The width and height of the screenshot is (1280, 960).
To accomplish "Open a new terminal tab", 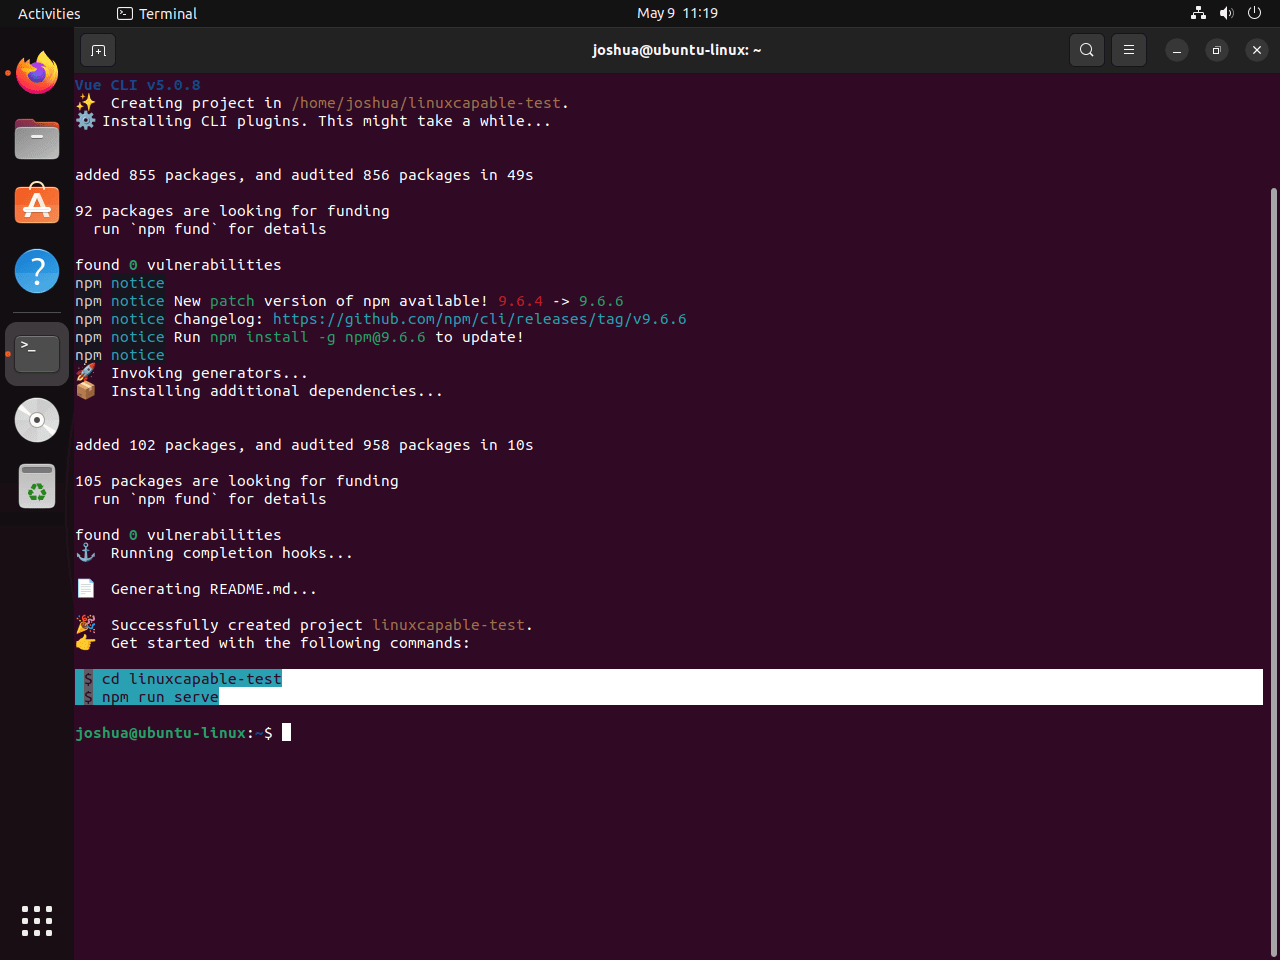I will [x=98, y=50].
